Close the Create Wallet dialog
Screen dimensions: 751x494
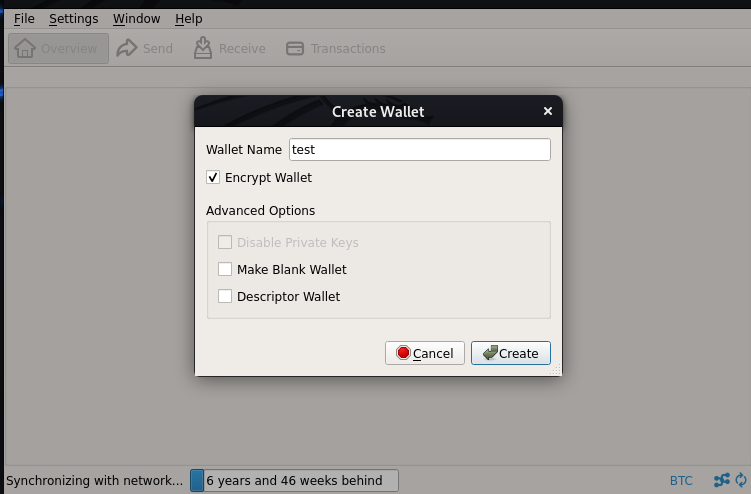pyautogui.click(x=547, y=111)
